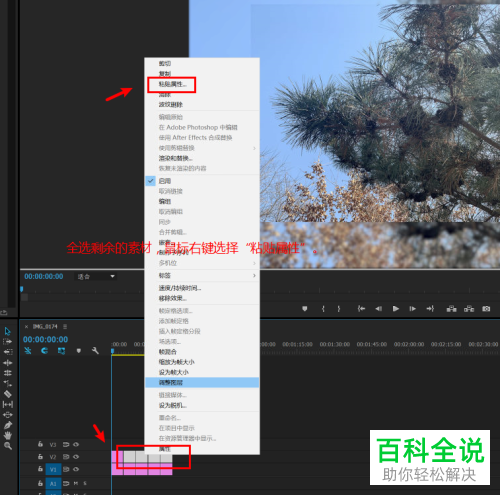The image size is (500, 495).
Task: Choose 速度/持续时间 from context menu
Action: [x=180, y=288]
